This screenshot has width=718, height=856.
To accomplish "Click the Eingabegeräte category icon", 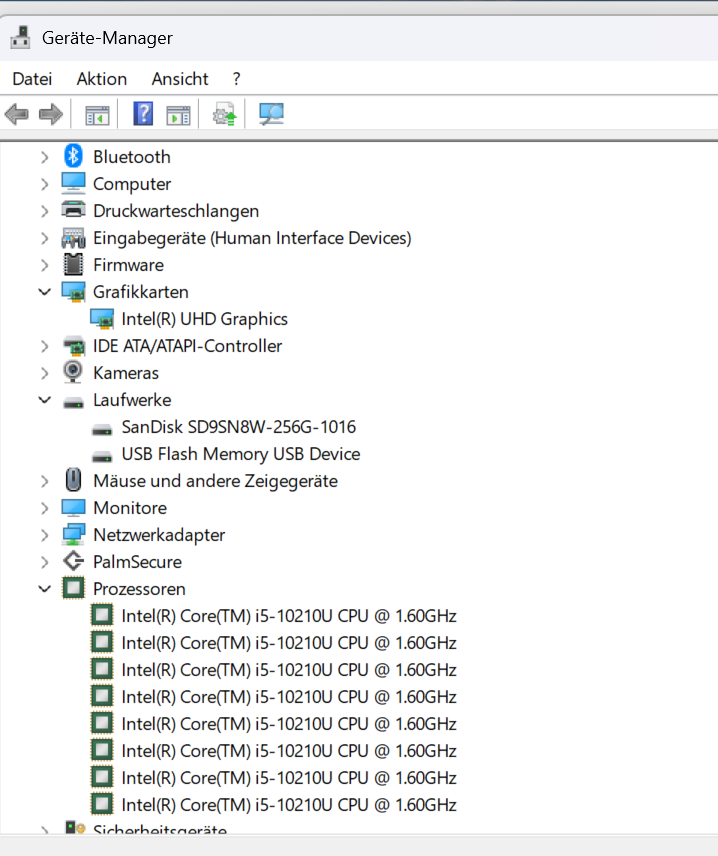I will pos(73,238).
